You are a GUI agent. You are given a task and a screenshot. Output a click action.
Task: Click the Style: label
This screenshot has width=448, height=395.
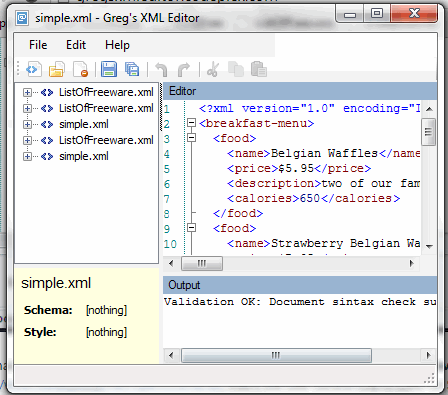pos(40,332)
